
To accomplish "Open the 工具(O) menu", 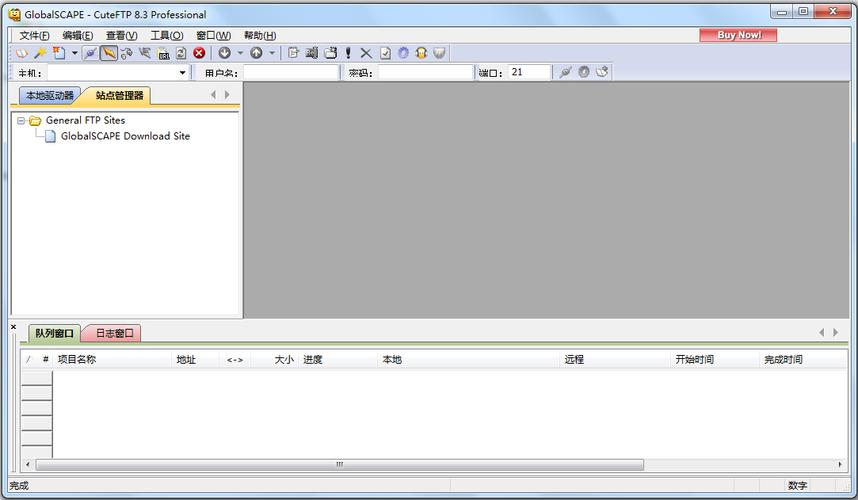I will [x=166, y=35].
